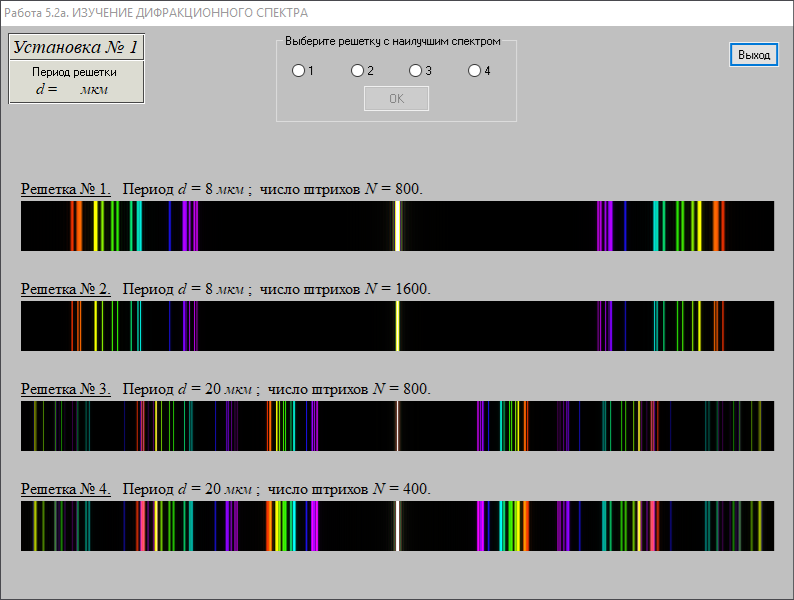Click the N = 1600 text for grating 2
Image resolution: width=794 pixels, height=600 pixels.
(x=397, y=289)
